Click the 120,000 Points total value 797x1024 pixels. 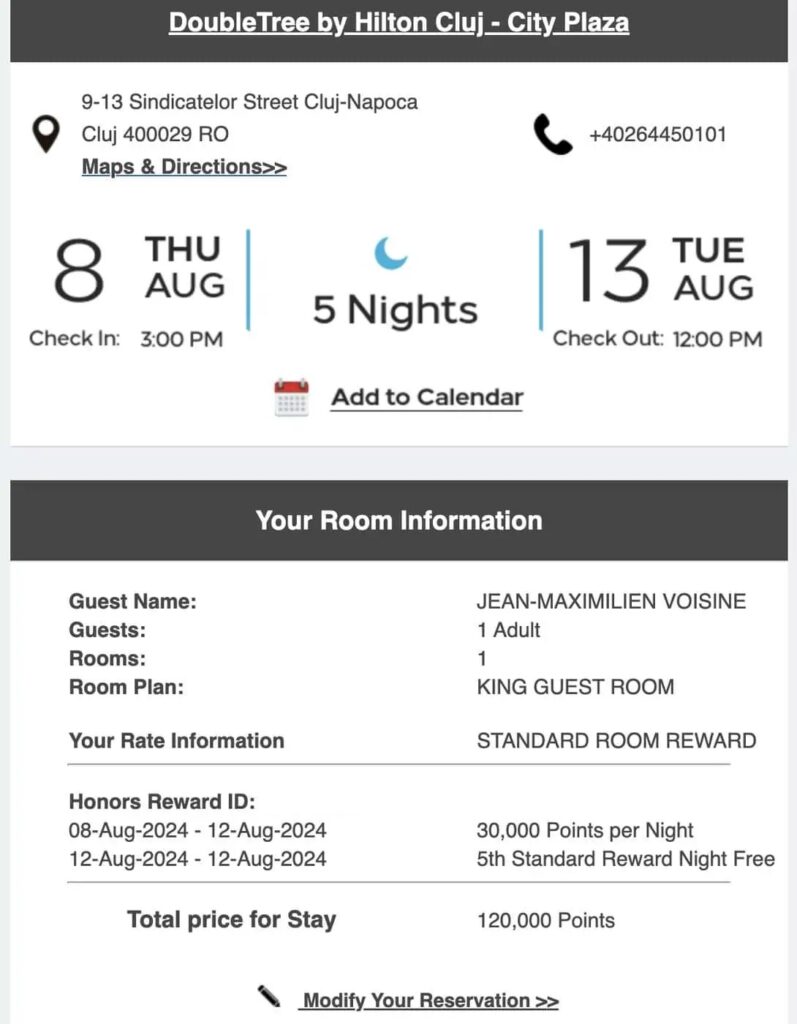(x=546, y=920)
